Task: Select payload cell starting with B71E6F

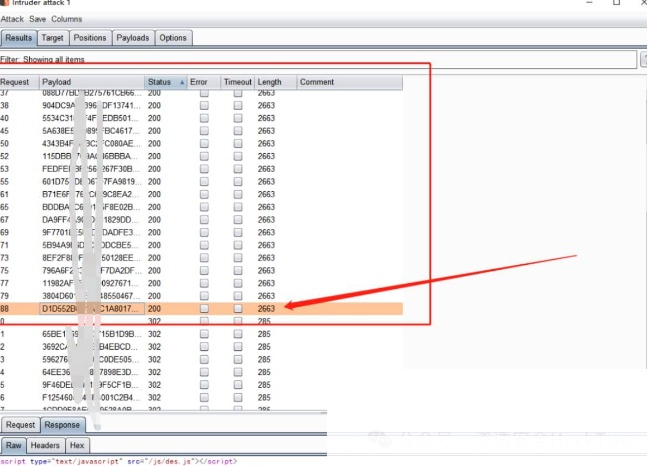Action: coord(92,195)
